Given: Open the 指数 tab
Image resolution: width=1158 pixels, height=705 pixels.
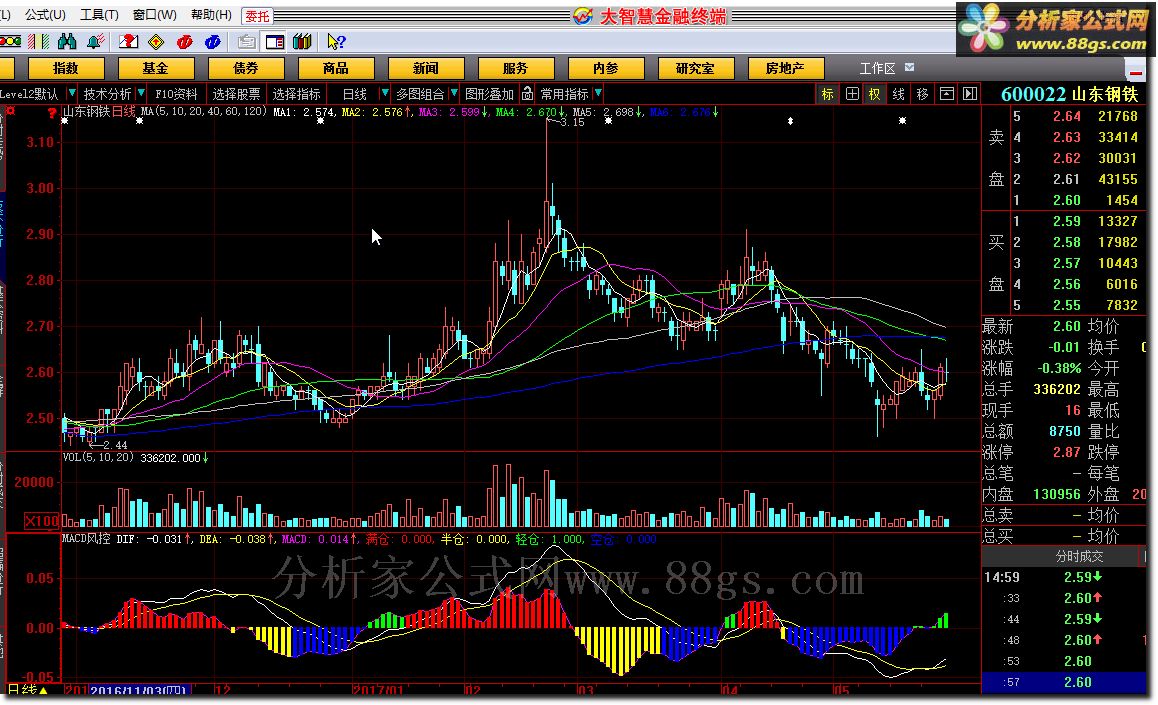Looking at the screenshot, I should (x=65, y=68).
